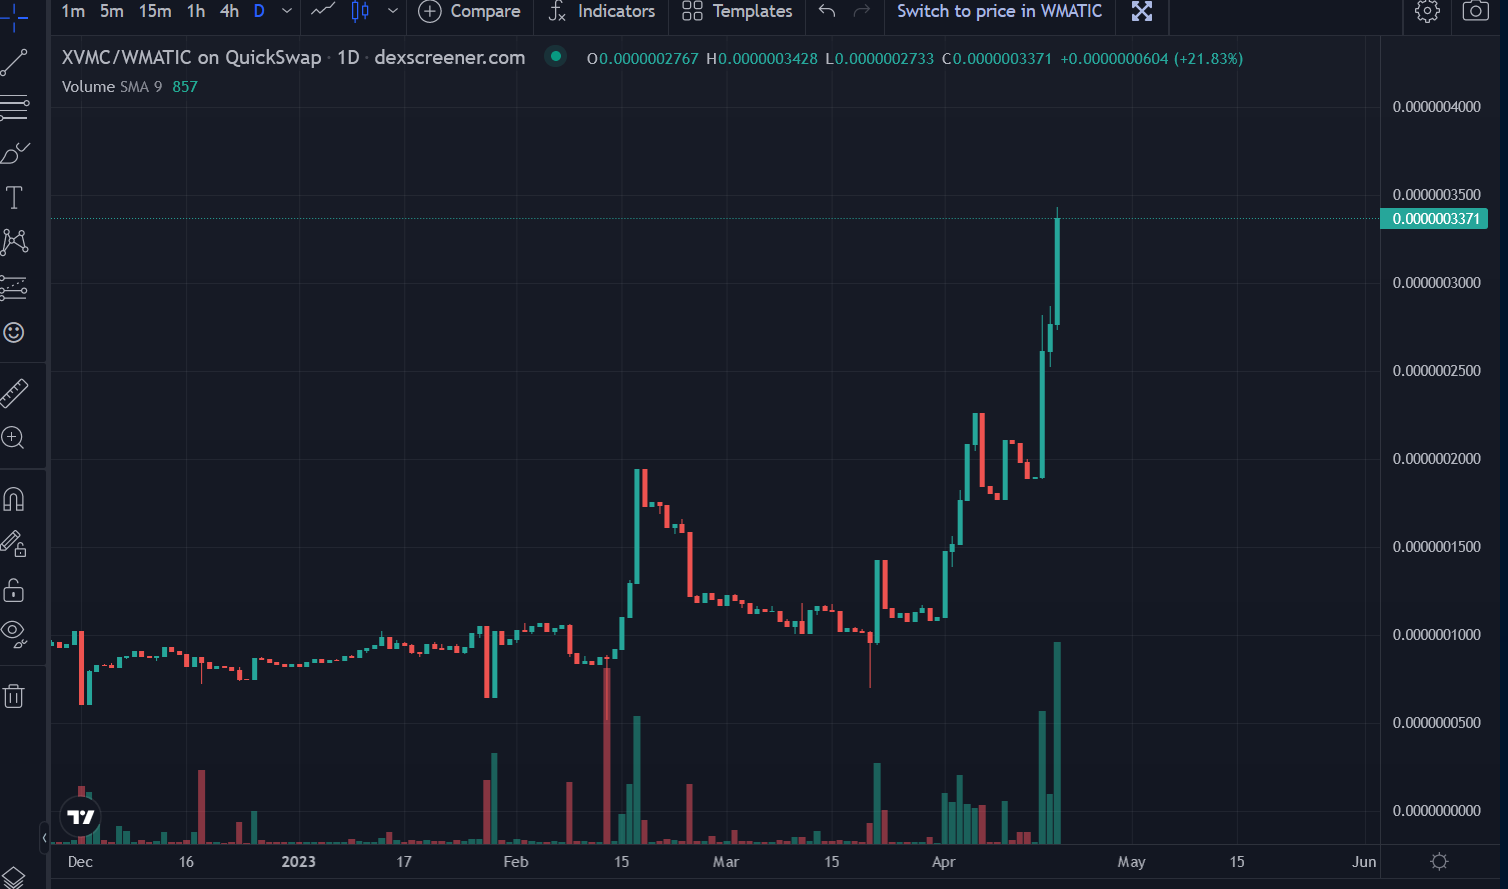Click the XVMC/WMATIC on QuickSwap title

click(x=191, y=57)
